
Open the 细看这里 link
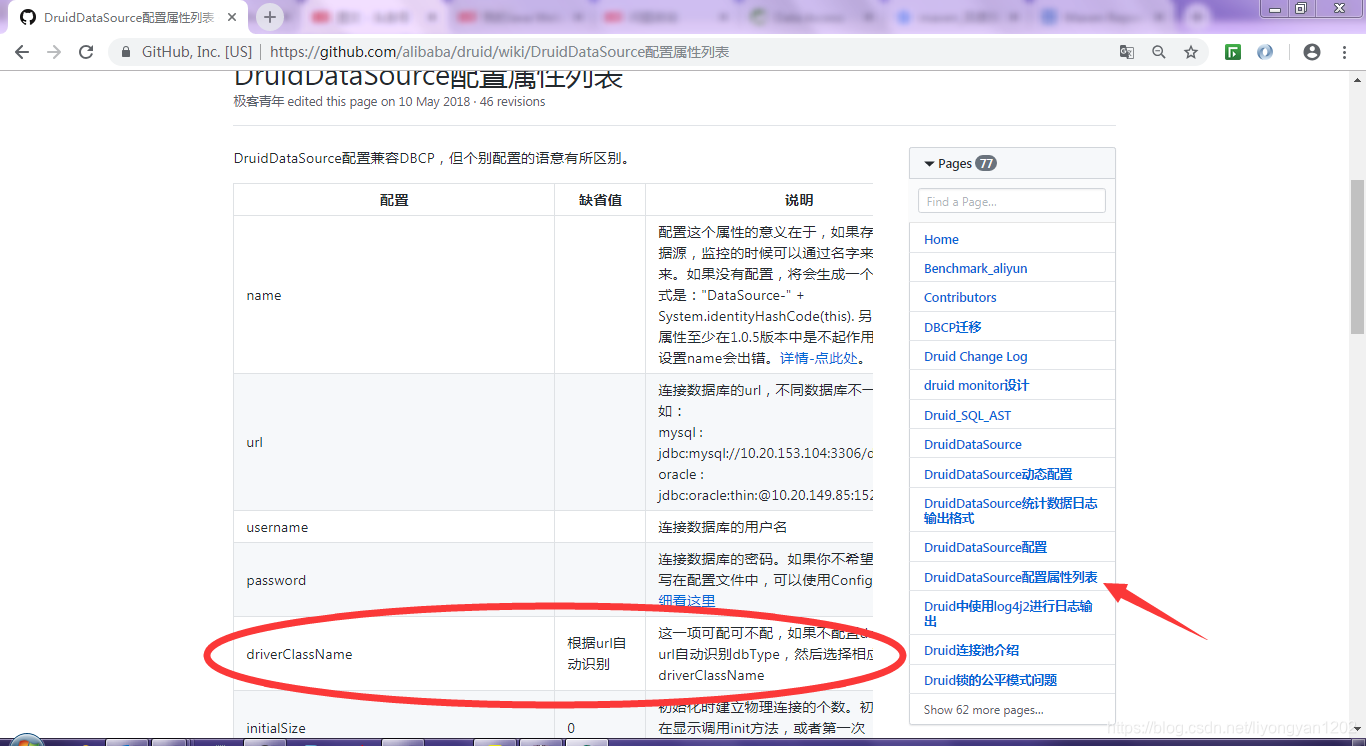686,601
